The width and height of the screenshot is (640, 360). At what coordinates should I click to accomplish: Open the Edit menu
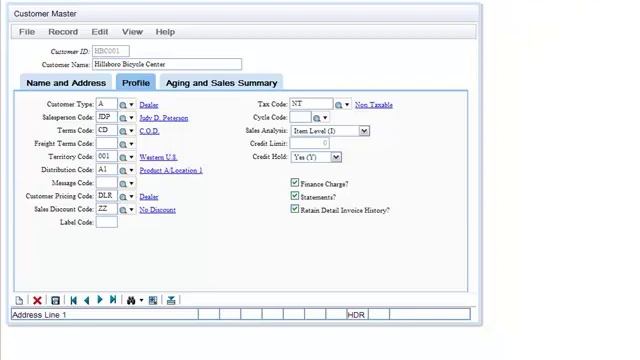100,32
